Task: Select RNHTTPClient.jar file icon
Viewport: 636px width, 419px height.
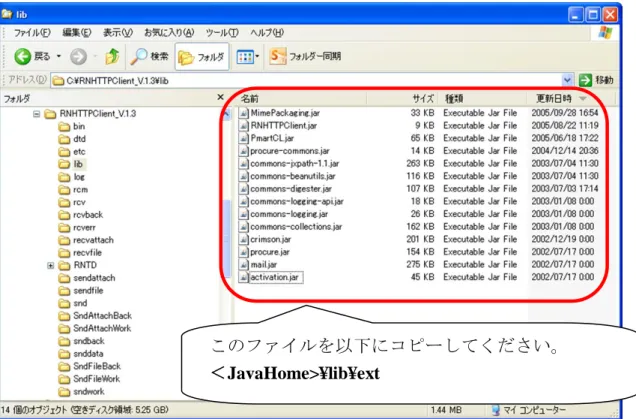Action: pyautogui.click(x=243, y=126)
